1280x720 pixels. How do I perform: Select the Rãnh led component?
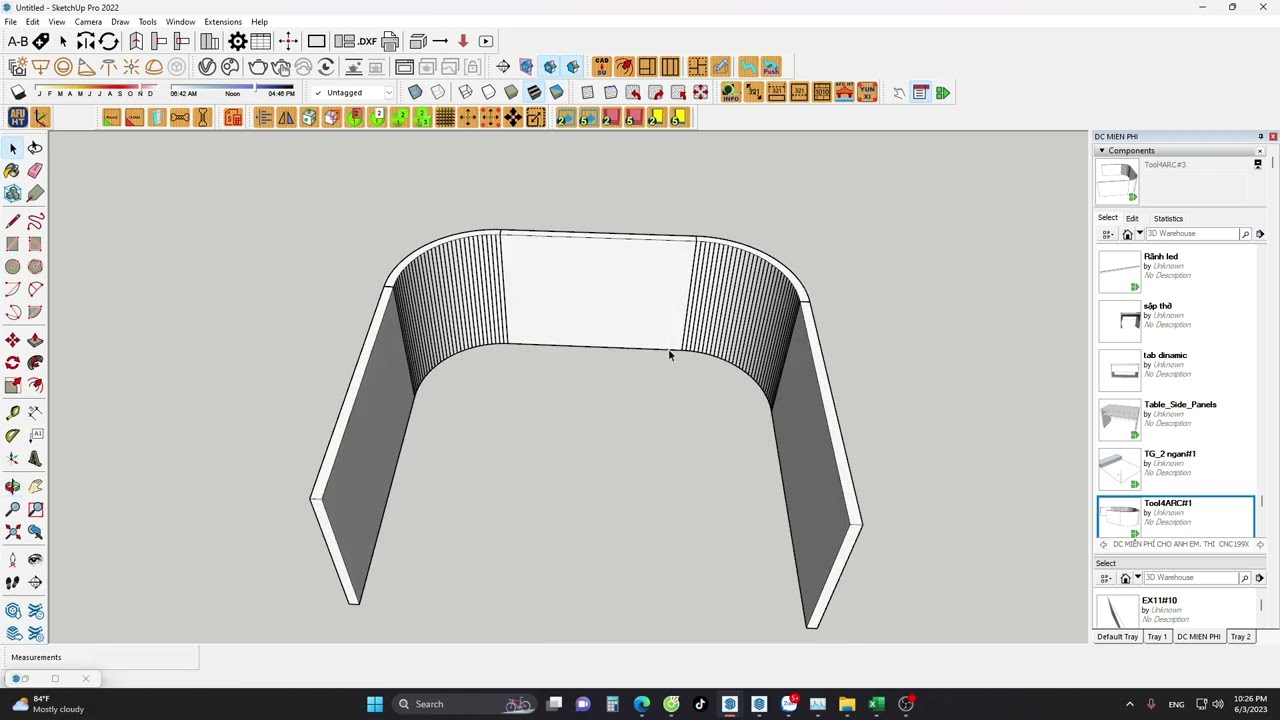pos(1175,271)
